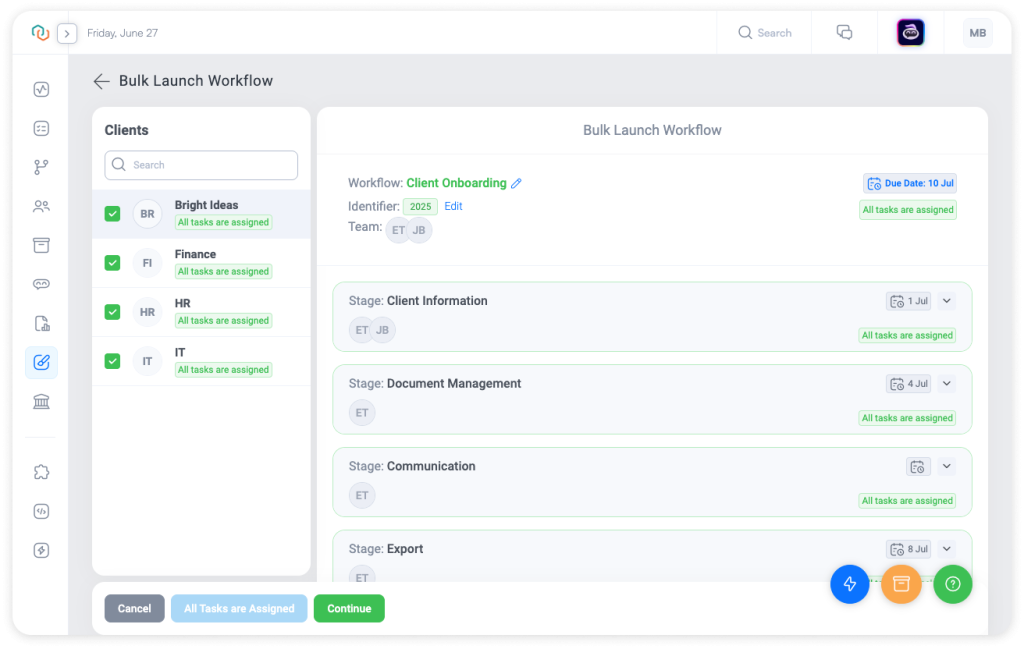Click the Edit link beside identifier
Screen dimensions: 1024x649
(453, 206)
